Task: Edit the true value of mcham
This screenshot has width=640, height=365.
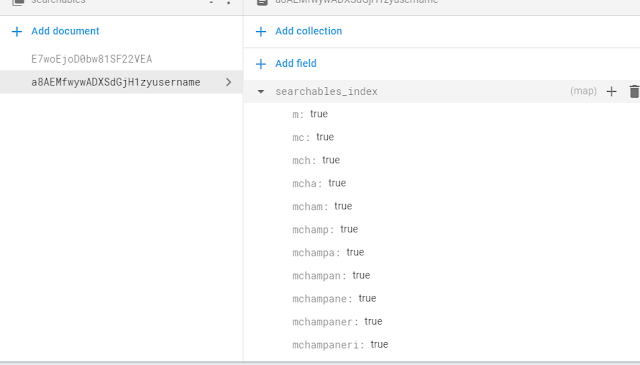Action: tap(343, 206)
